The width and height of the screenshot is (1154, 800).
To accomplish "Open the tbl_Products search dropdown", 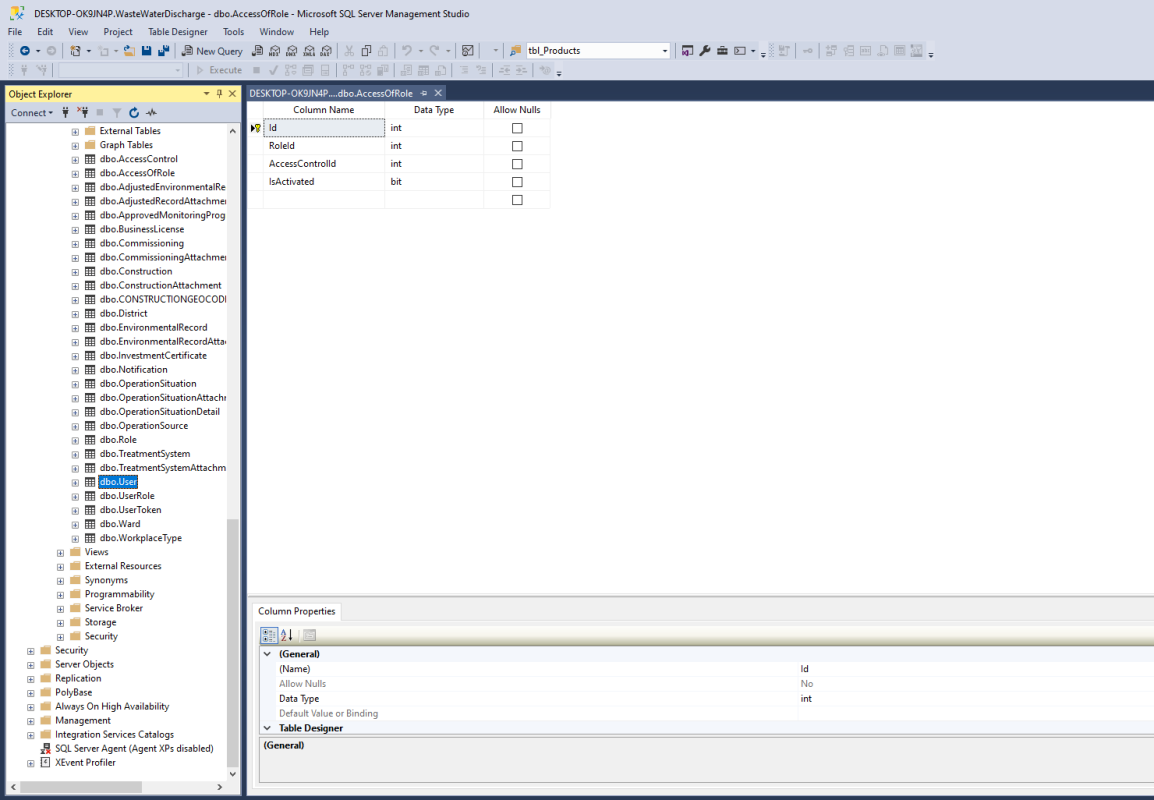I will point(665,51).
